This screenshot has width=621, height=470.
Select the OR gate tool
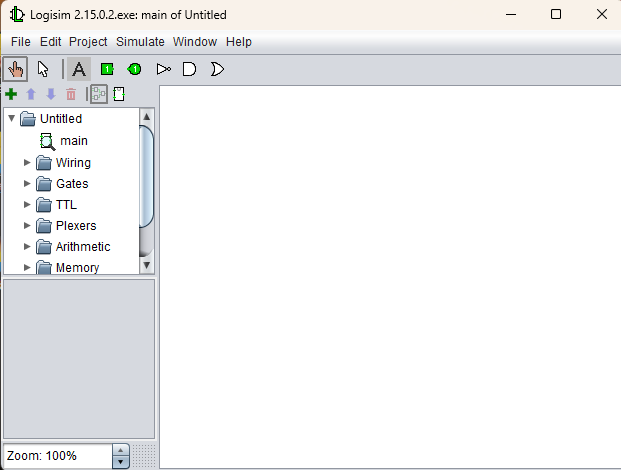pos(217,69)
